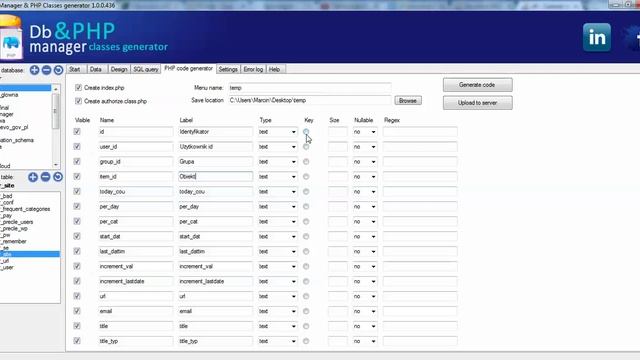Click scroll up arrow of database list
This screenshot has height=360, width=640.
(x=56, y=89)
